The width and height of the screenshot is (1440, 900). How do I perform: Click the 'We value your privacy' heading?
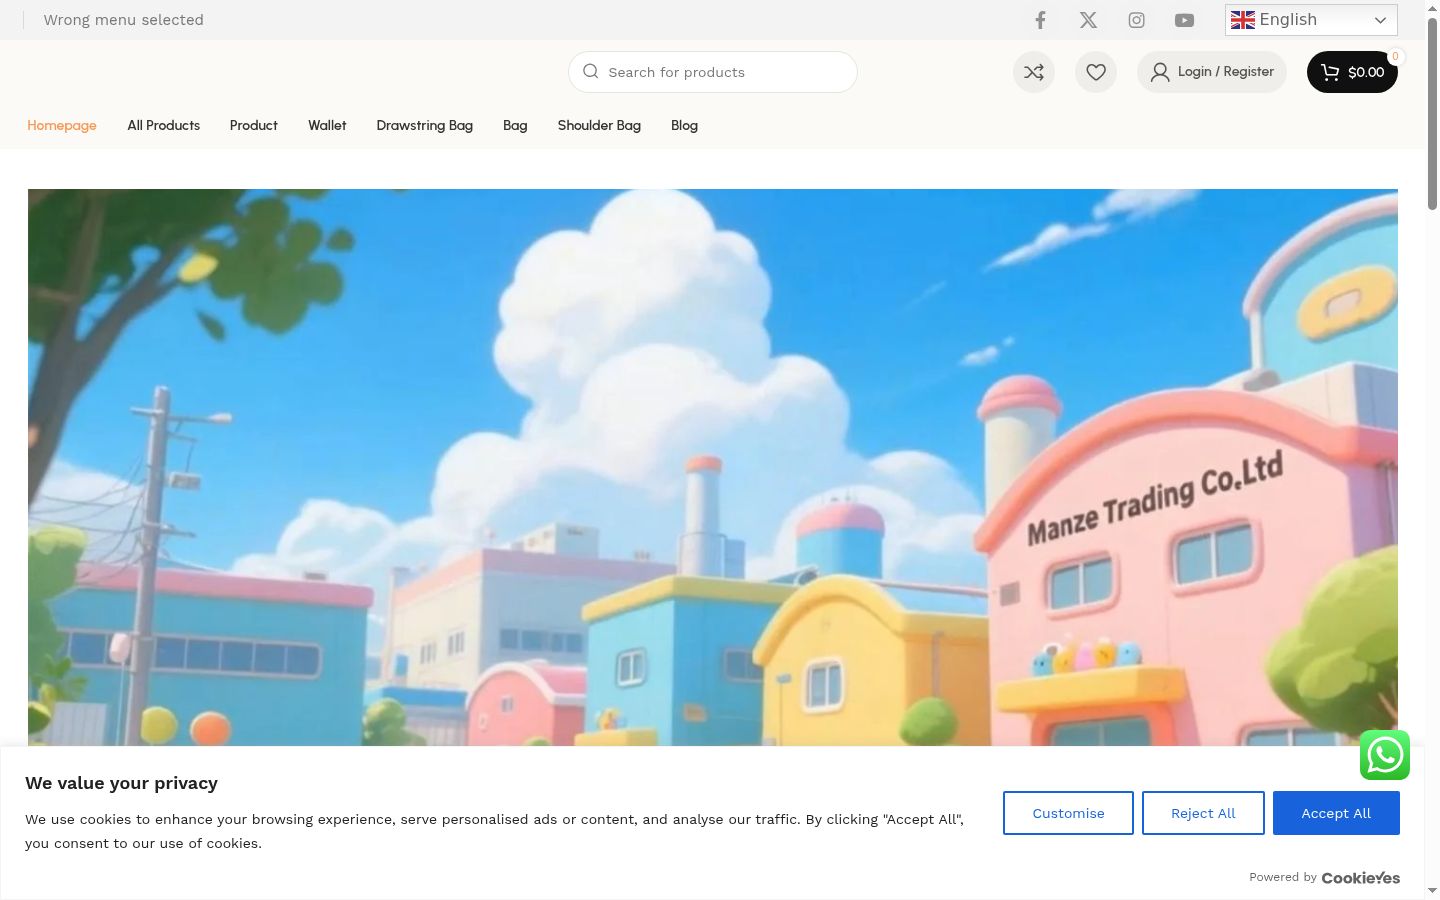click(121, 783)
